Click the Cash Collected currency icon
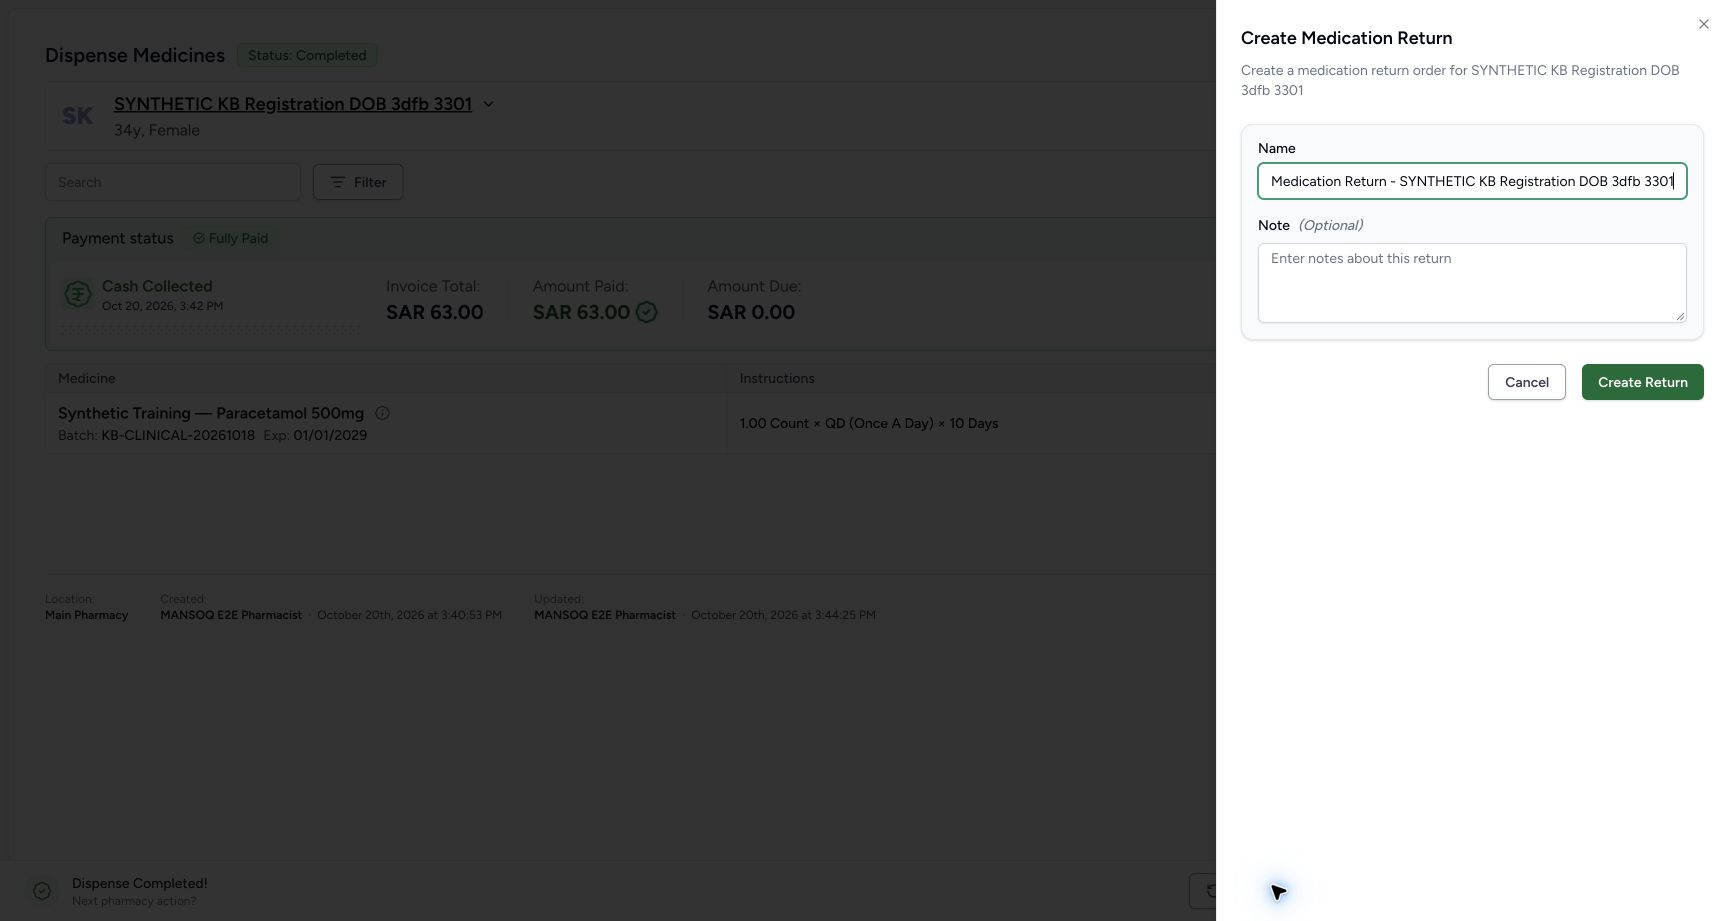1728x921 pixels. click(78, 294)
